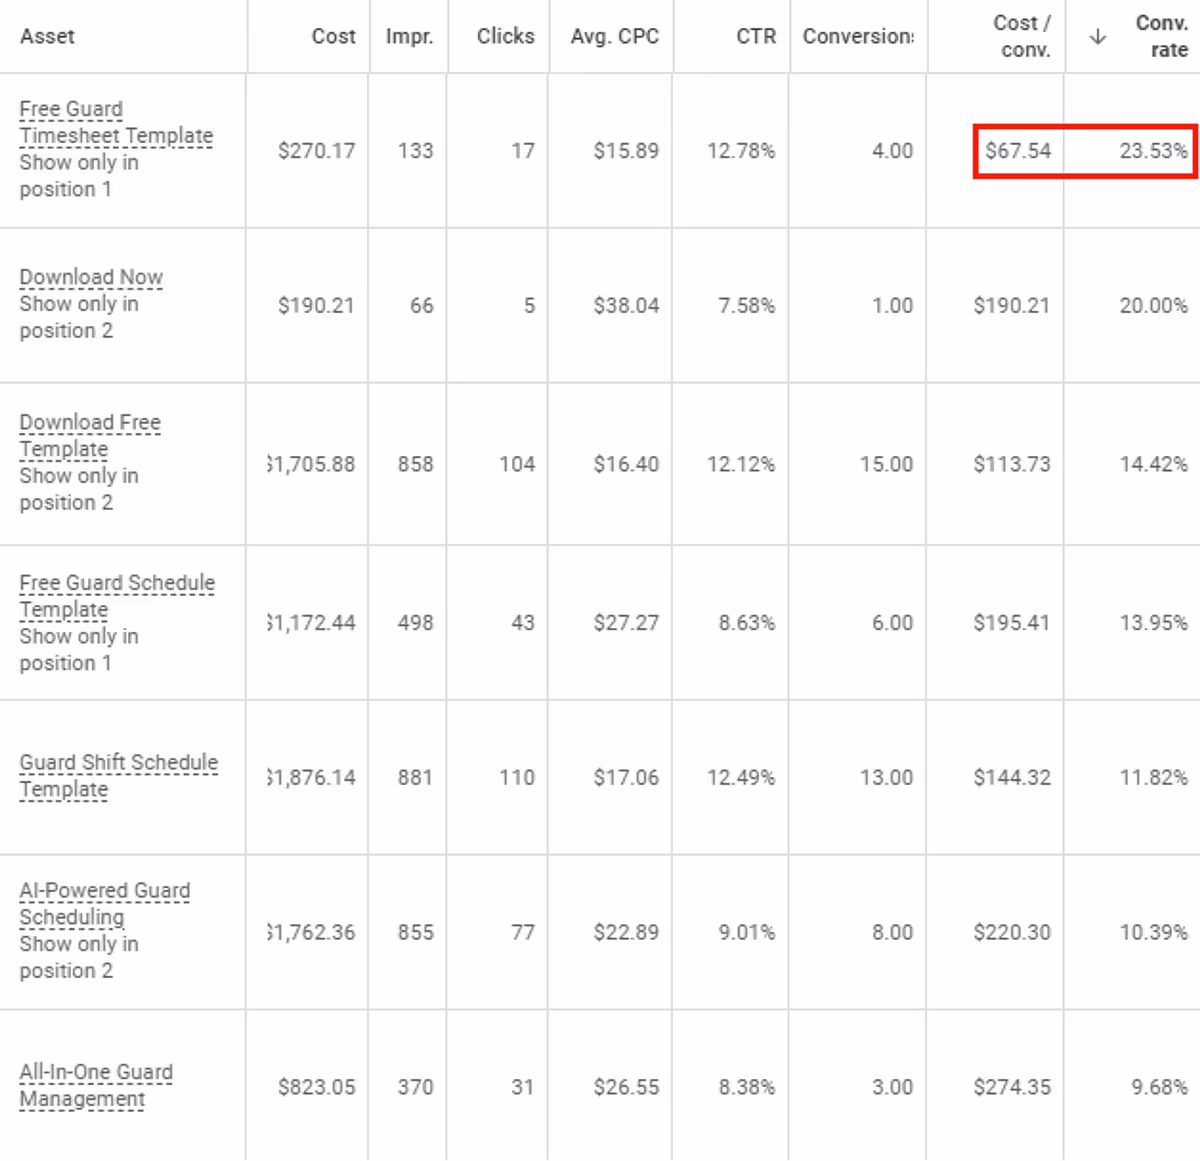
Task: Open the All-In-One Guard Management asset
Action: (x=97, y=1085)
